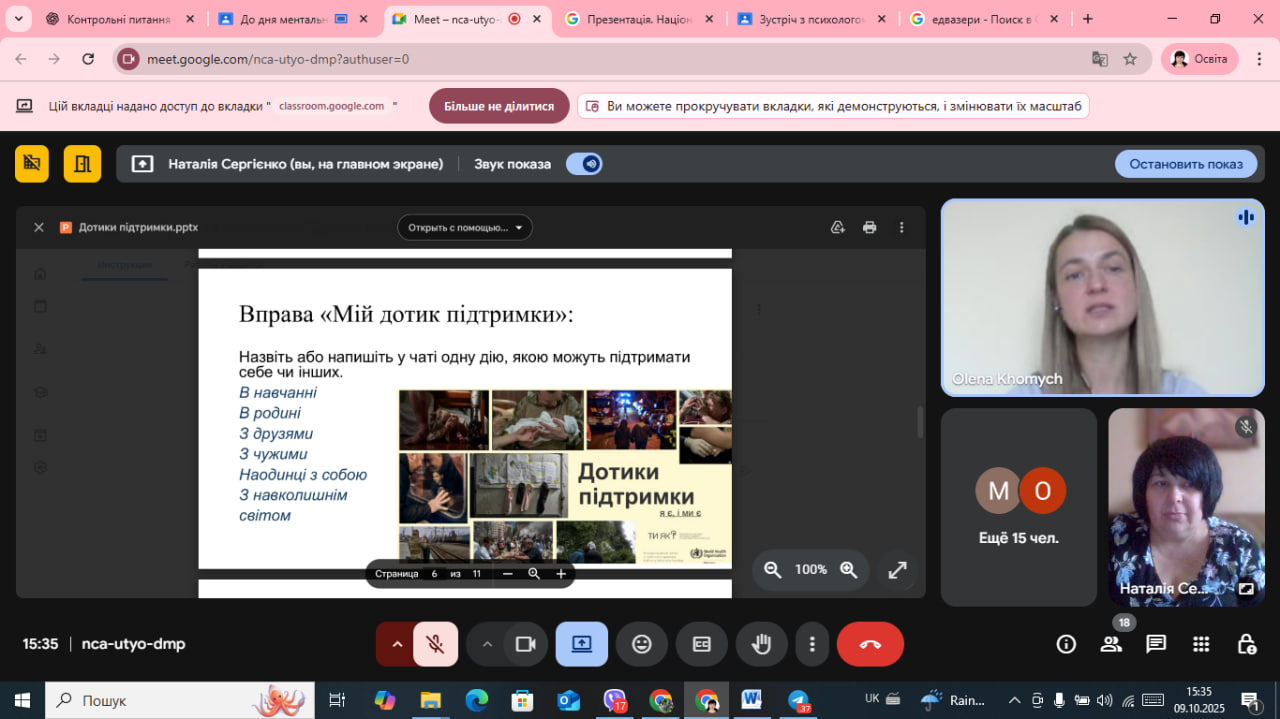The height and width of the screenshot is (719, 1280).
Task: Print the presentation with the printer icon
Action: [x=869, y=227]
